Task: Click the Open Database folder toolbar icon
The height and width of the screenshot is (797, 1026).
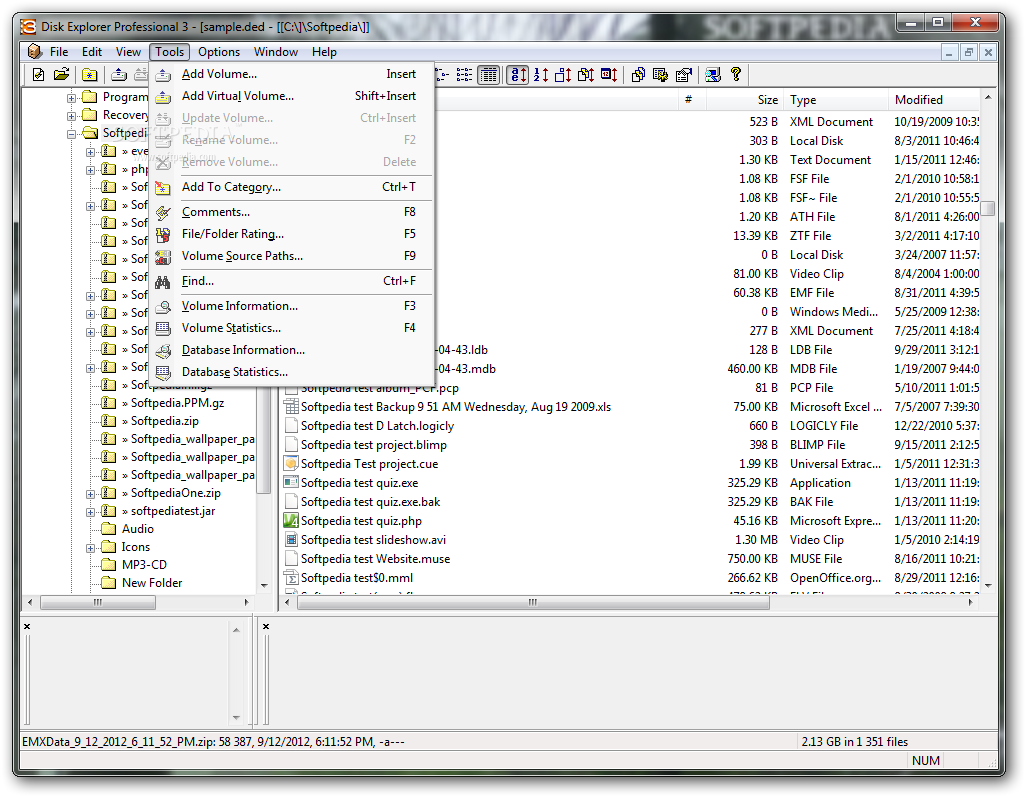Action: coord(62,75)
